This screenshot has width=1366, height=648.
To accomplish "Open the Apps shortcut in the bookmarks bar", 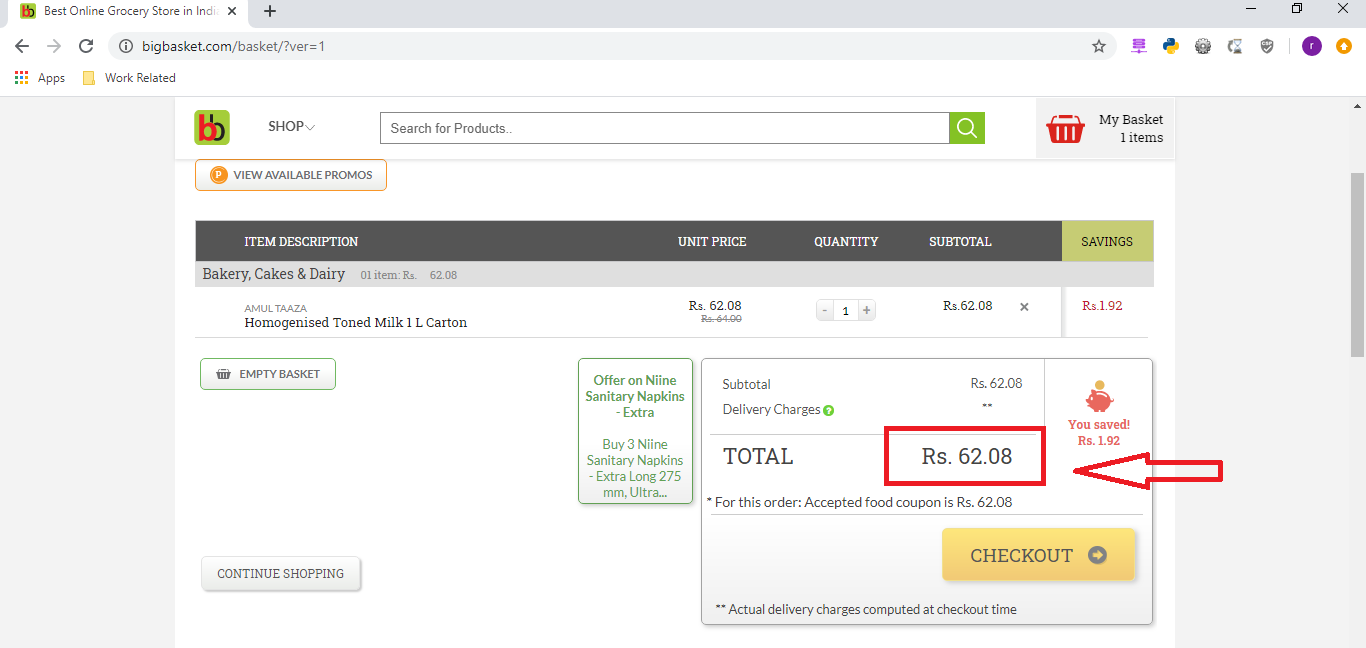I will [40, 78].
